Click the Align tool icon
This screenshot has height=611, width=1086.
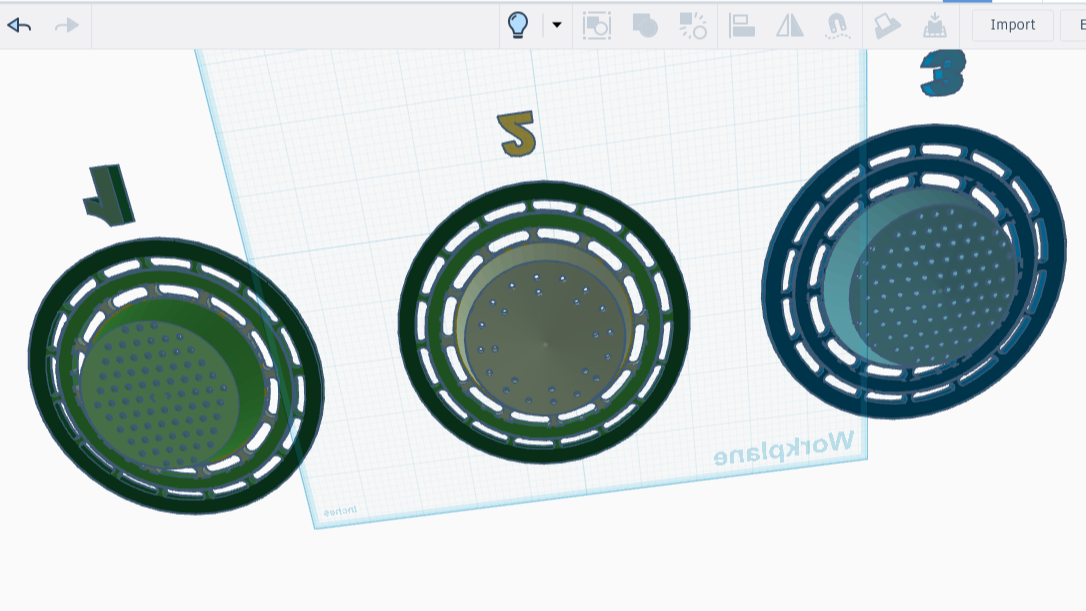point(742,26)
